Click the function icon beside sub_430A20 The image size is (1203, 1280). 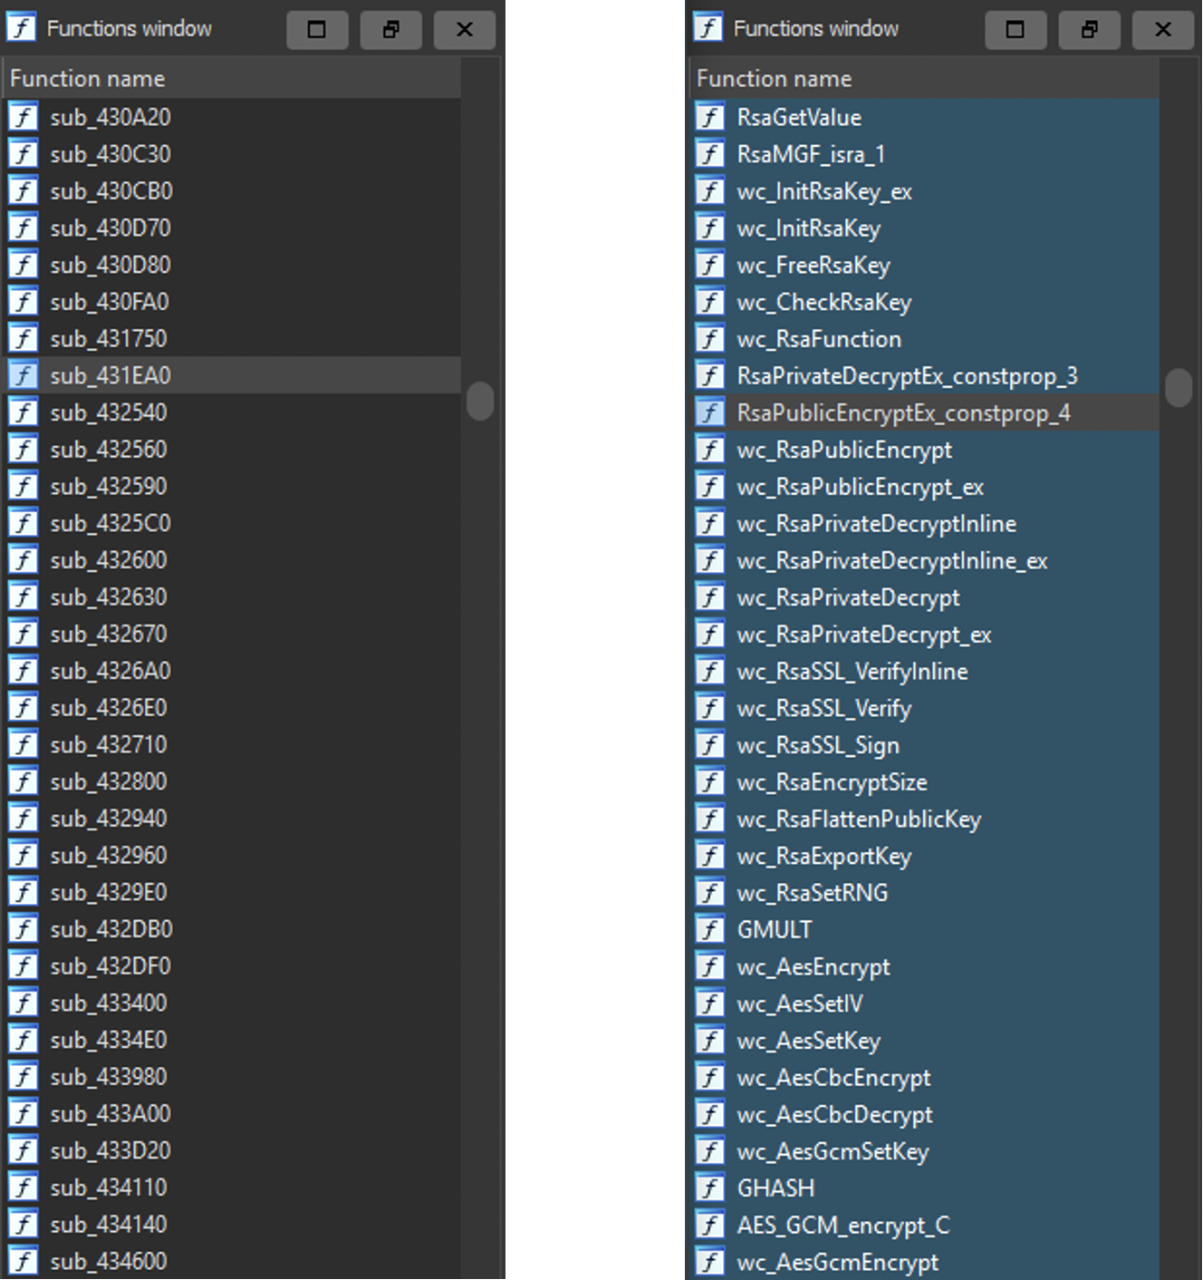(23, 117)
